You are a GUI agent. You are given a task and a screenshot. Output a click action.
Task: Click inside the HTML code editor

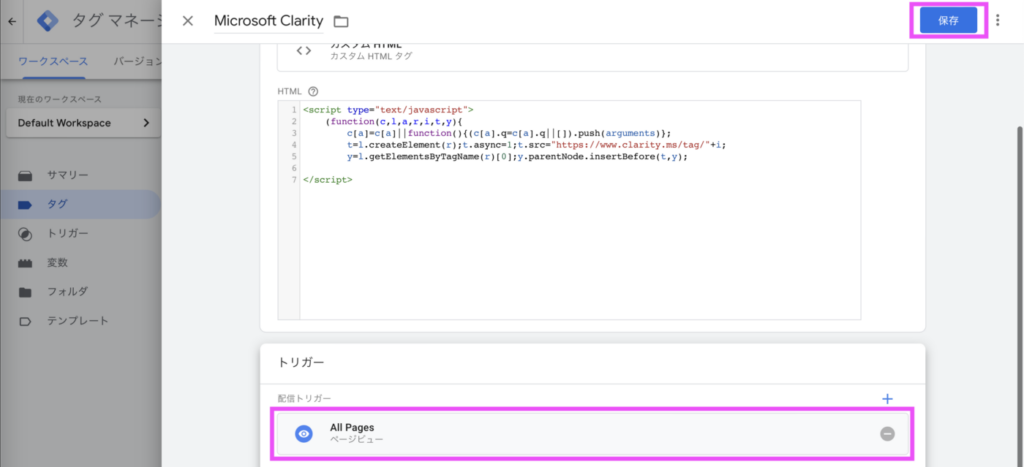[580, 240]
